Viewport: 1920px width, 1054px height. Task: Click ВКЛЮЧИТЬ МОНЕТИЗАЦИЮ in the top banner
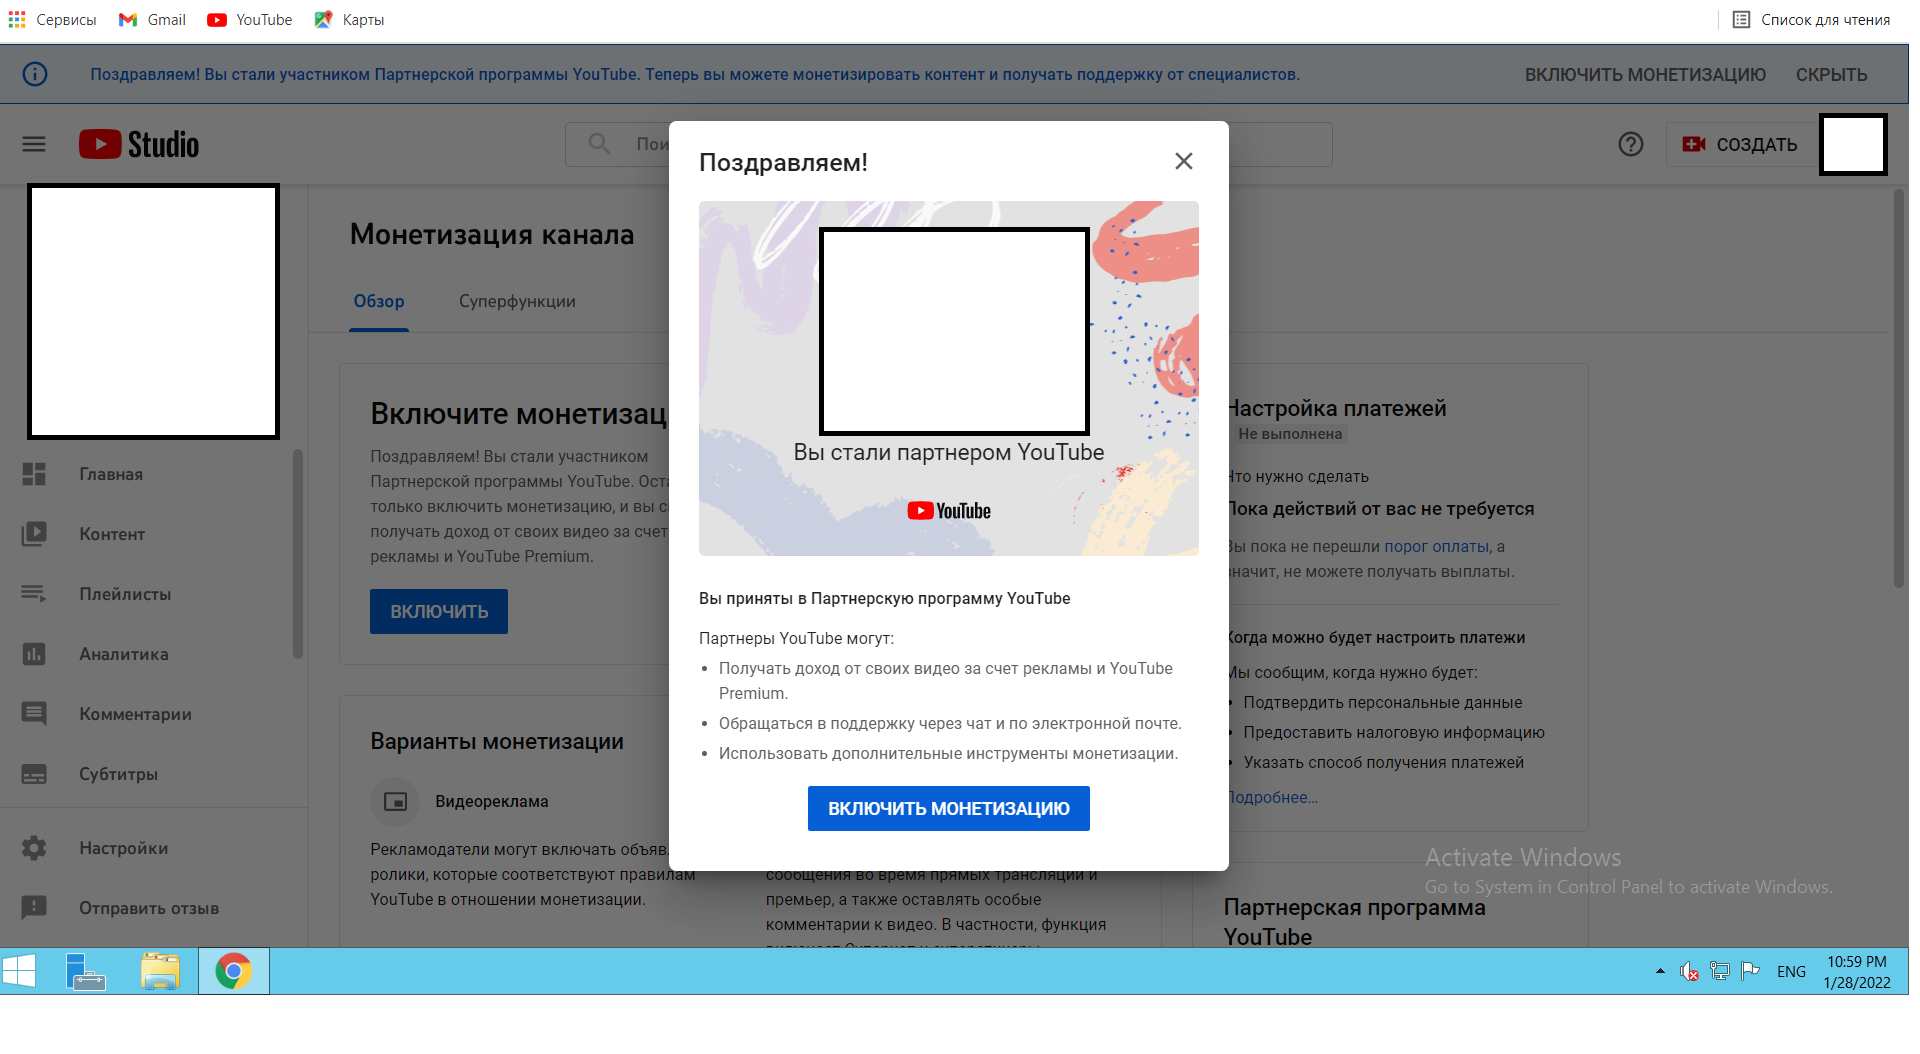pos(1645,75)
